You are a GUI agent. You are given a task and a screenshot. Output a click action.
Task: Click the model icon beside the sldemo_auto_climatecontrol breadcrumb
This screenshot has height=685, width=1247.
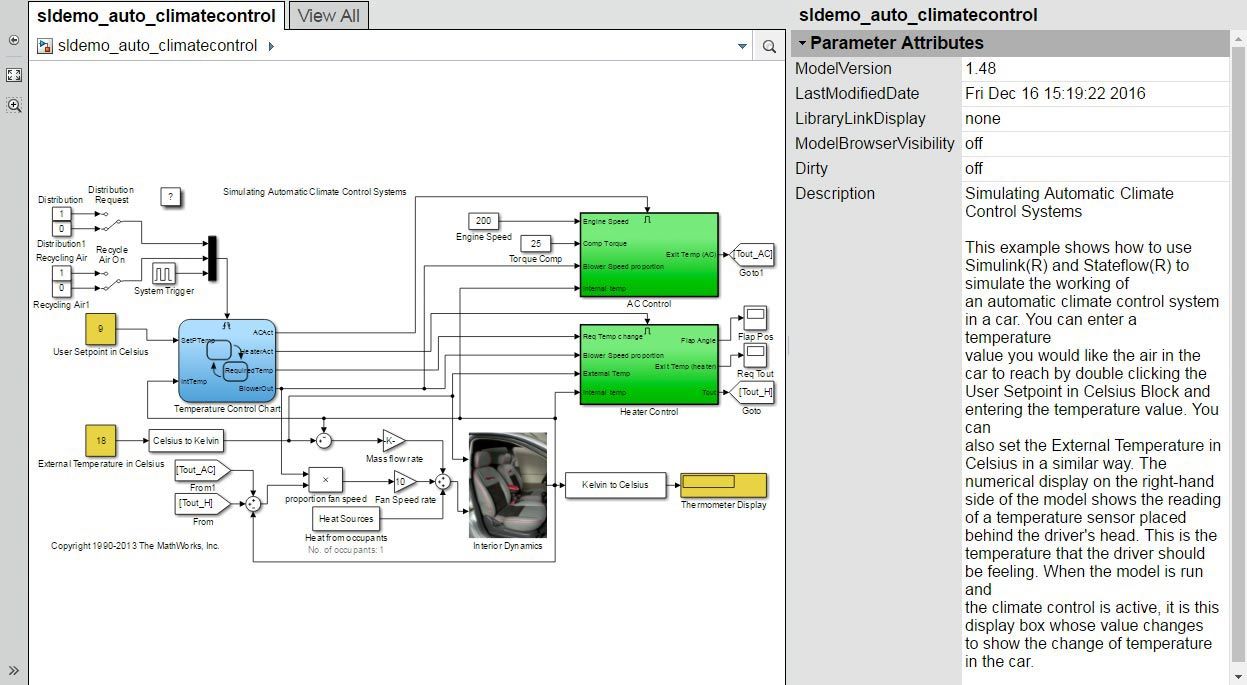(x=45, y=46)
